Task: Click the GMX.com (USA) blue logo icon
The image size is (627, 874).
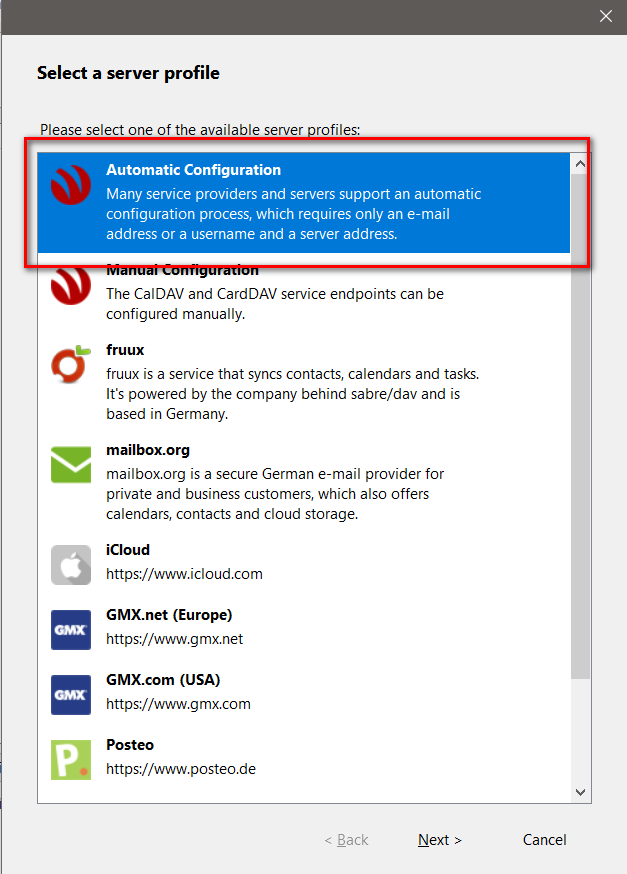Action: pos(71,695)
